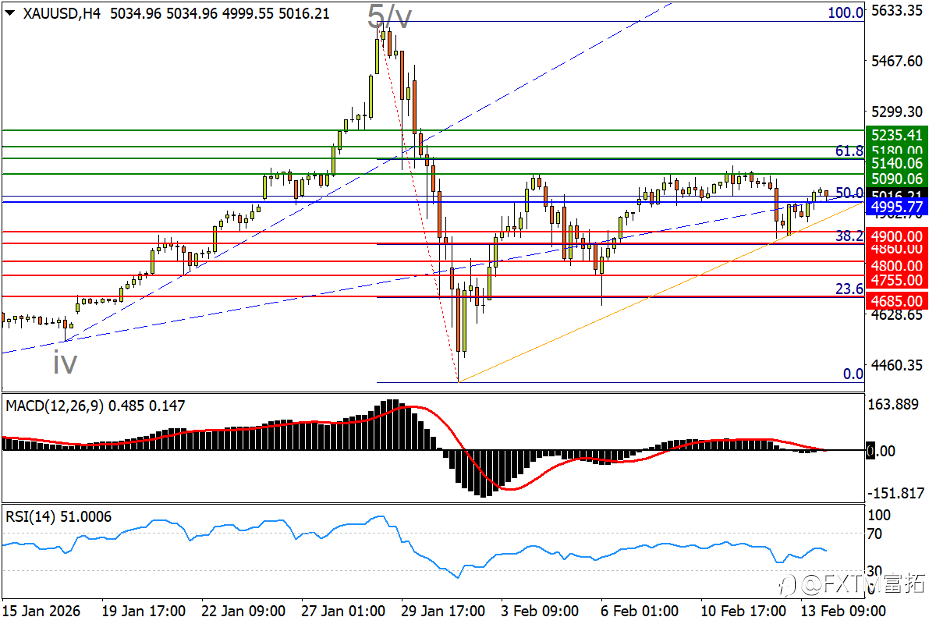The width and height of the screenshot is (936, 624).
Task: Click the 5467.60 price axis value
Action: point(897,61)
